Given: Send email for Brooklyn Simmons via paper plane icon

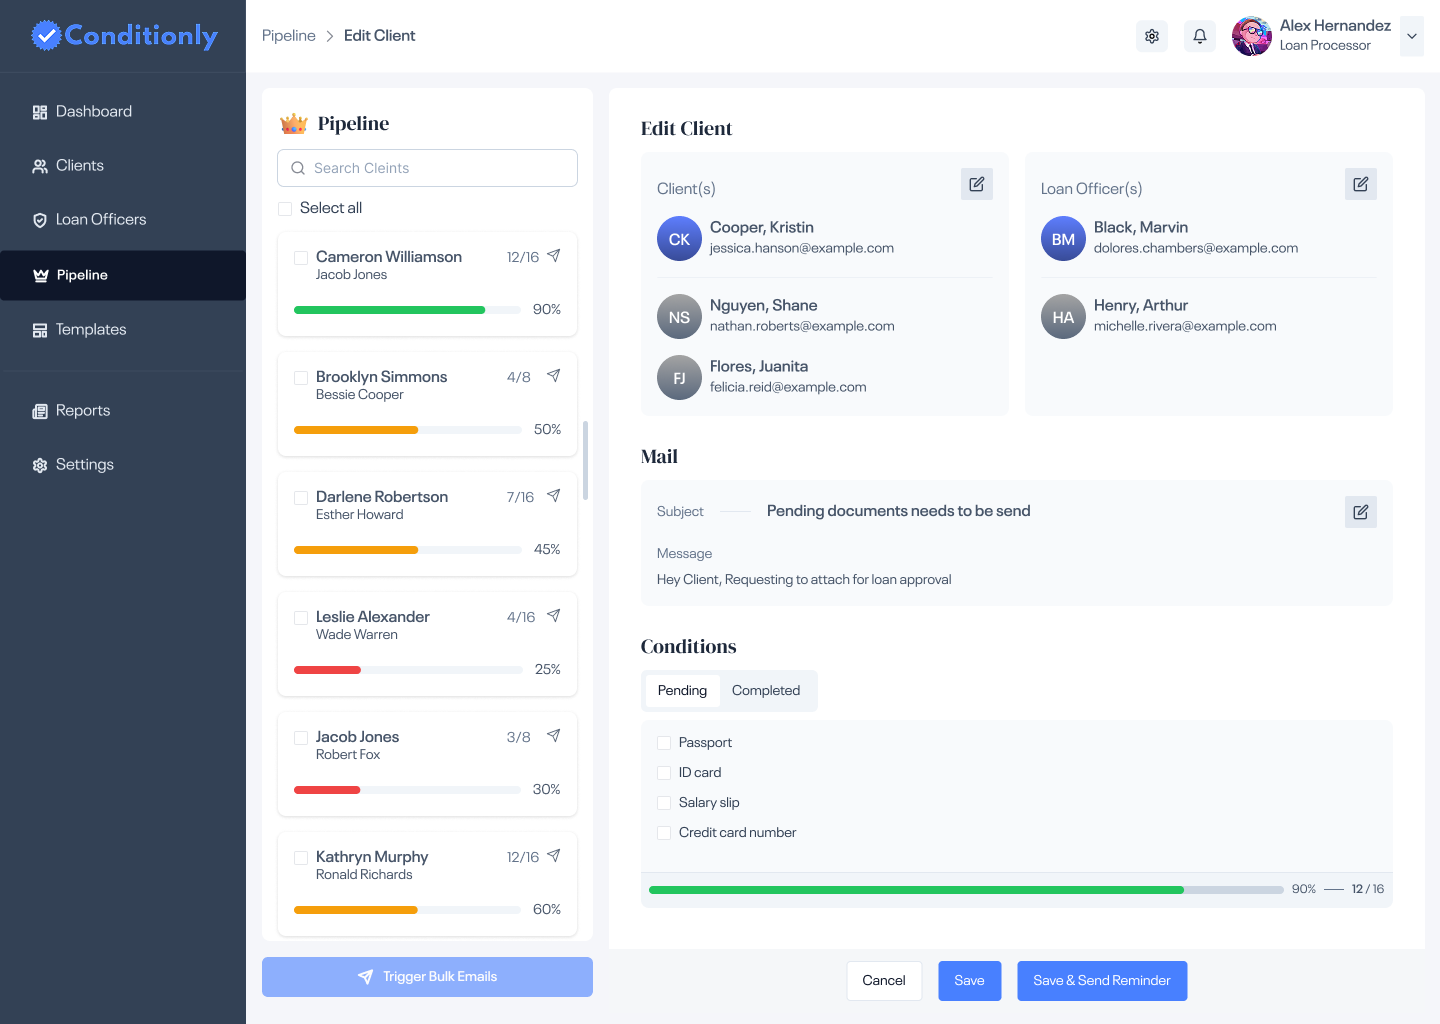Looking at the screenshot, I should pos(554,376).
